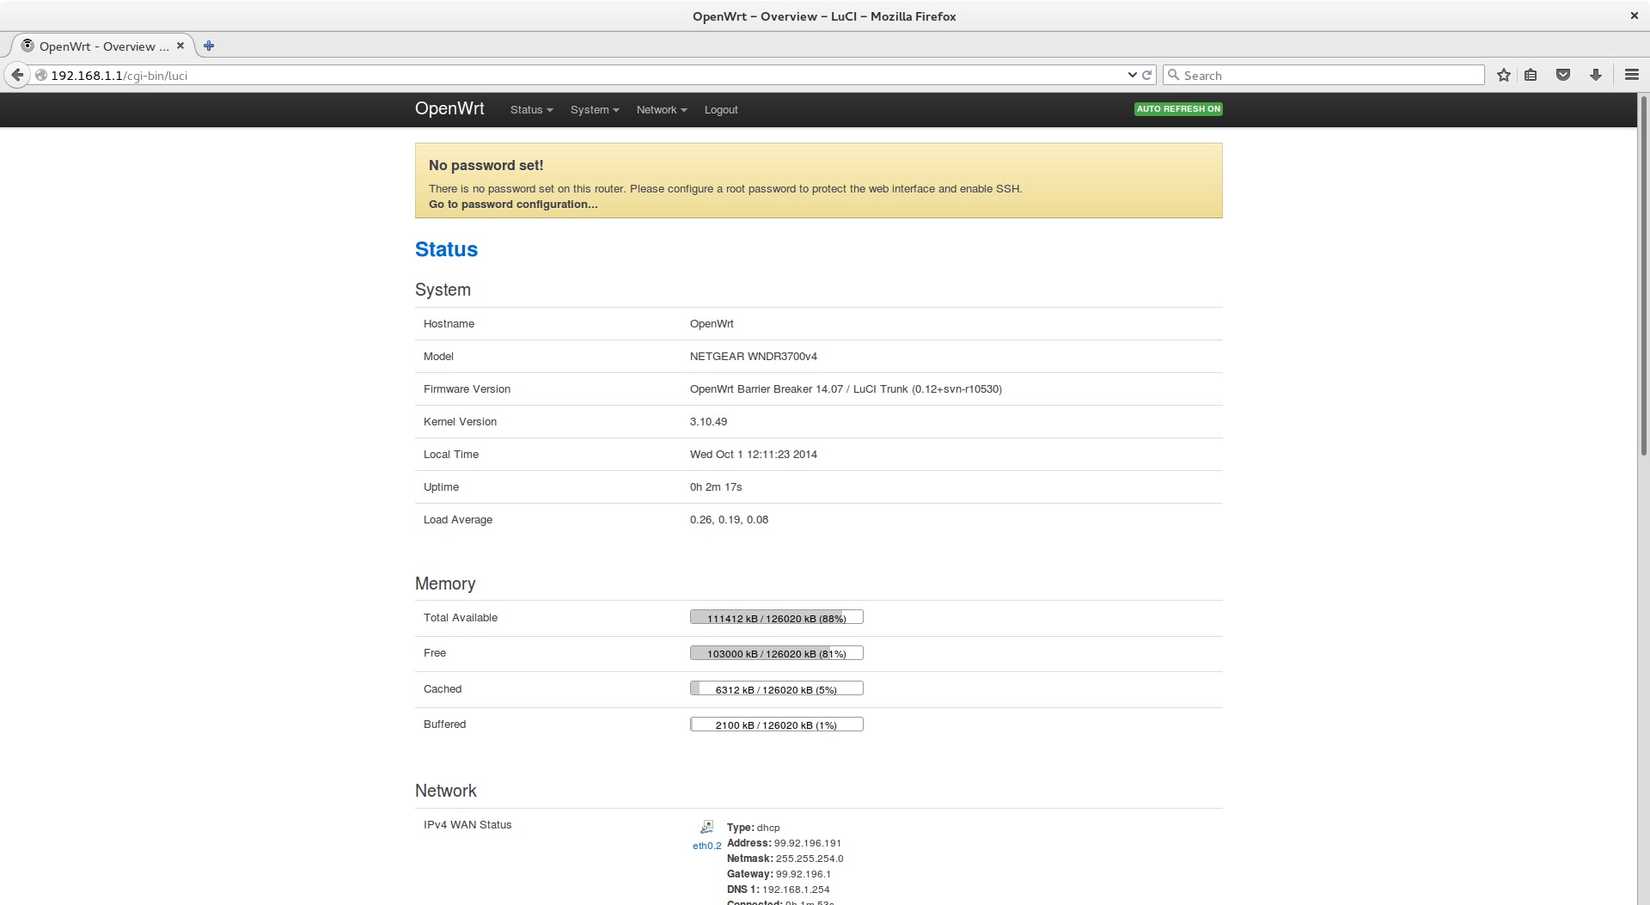The height and width of the screenshot is (905, 1650).
Task: Open the System dropdown menu
Action: (594, 109)
